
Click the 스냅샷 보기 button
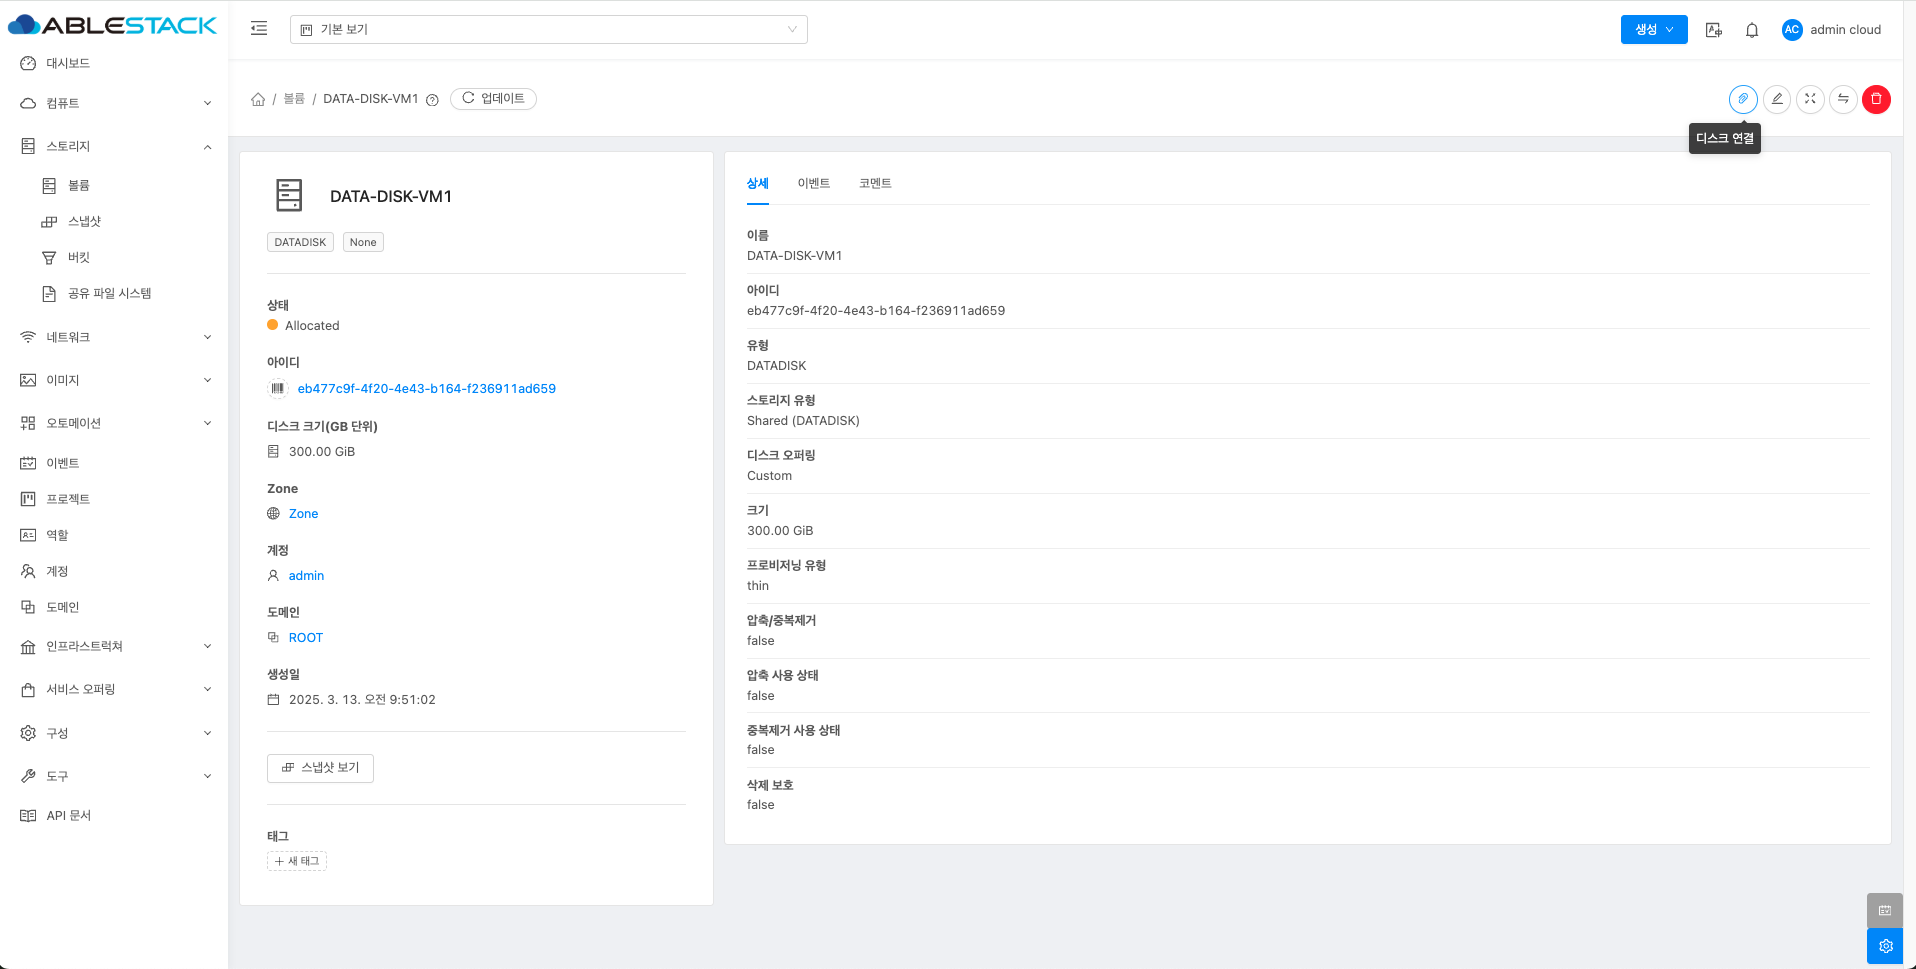pos(320,768)
